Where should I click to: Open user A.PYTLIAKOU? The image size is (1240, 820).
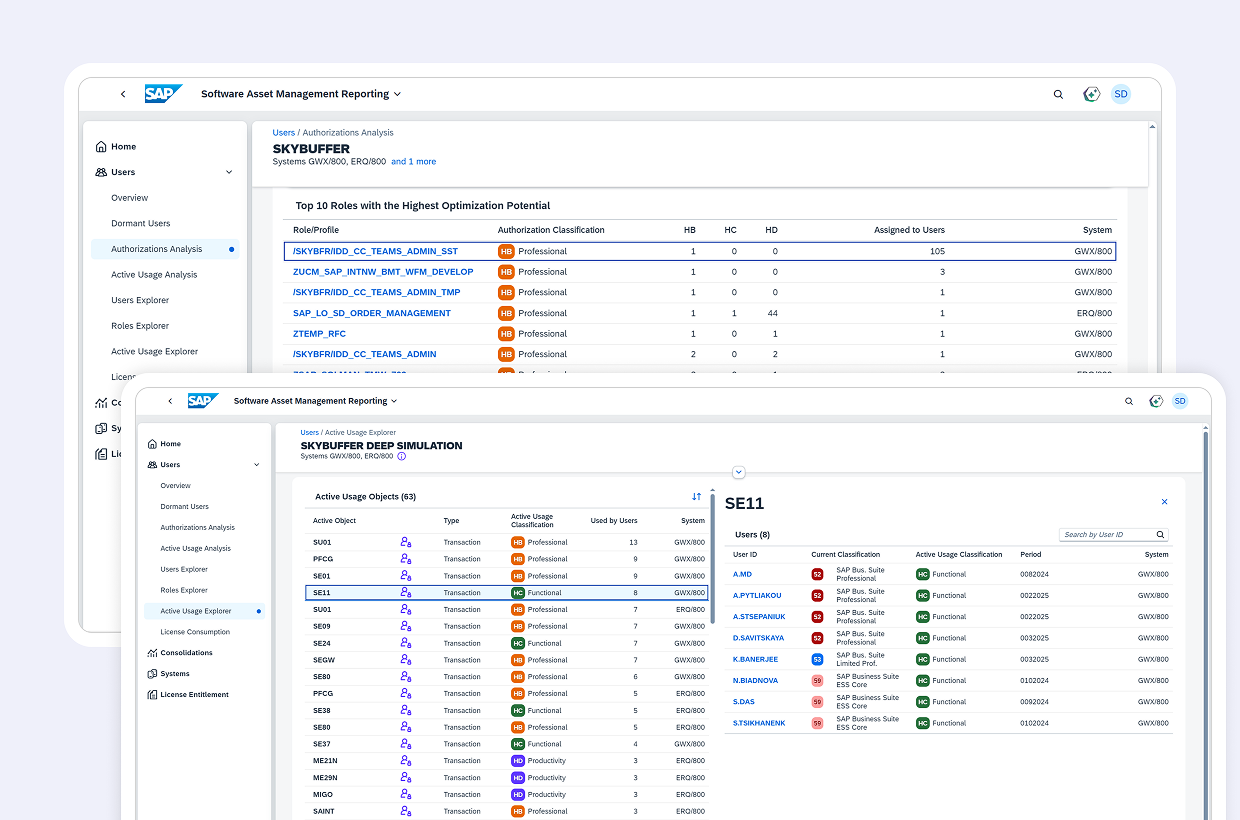[755, 596]
